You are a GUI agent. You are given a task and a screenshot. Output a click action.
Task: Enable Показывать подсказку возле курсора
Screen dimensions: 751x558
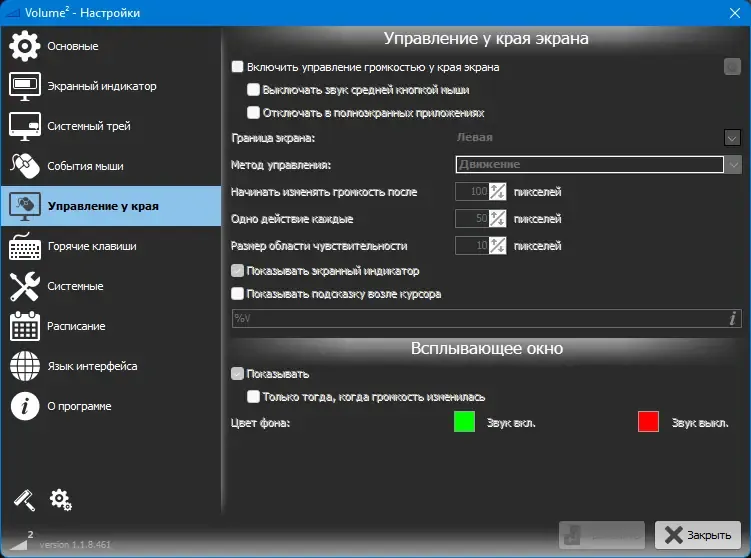pyautogui.click(x=237, y=294)
